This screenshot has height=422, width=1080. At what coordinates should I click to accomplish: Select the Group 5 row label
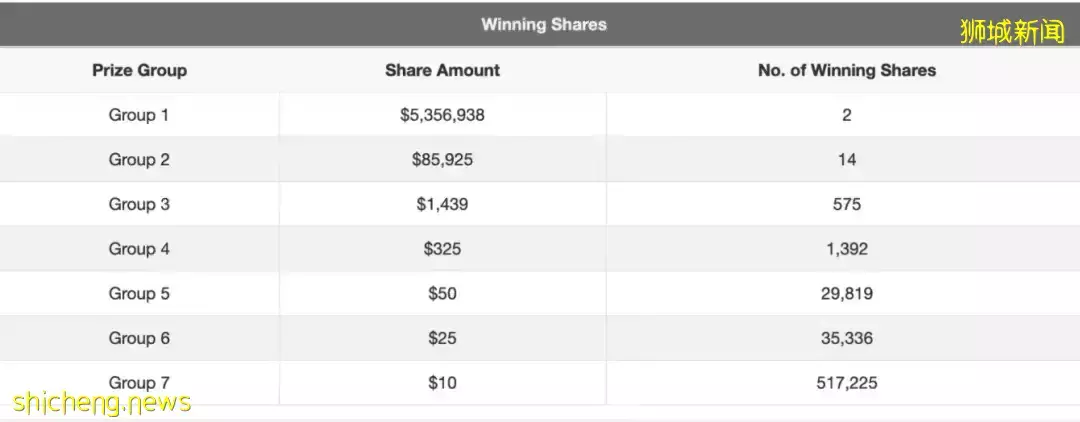138,293
